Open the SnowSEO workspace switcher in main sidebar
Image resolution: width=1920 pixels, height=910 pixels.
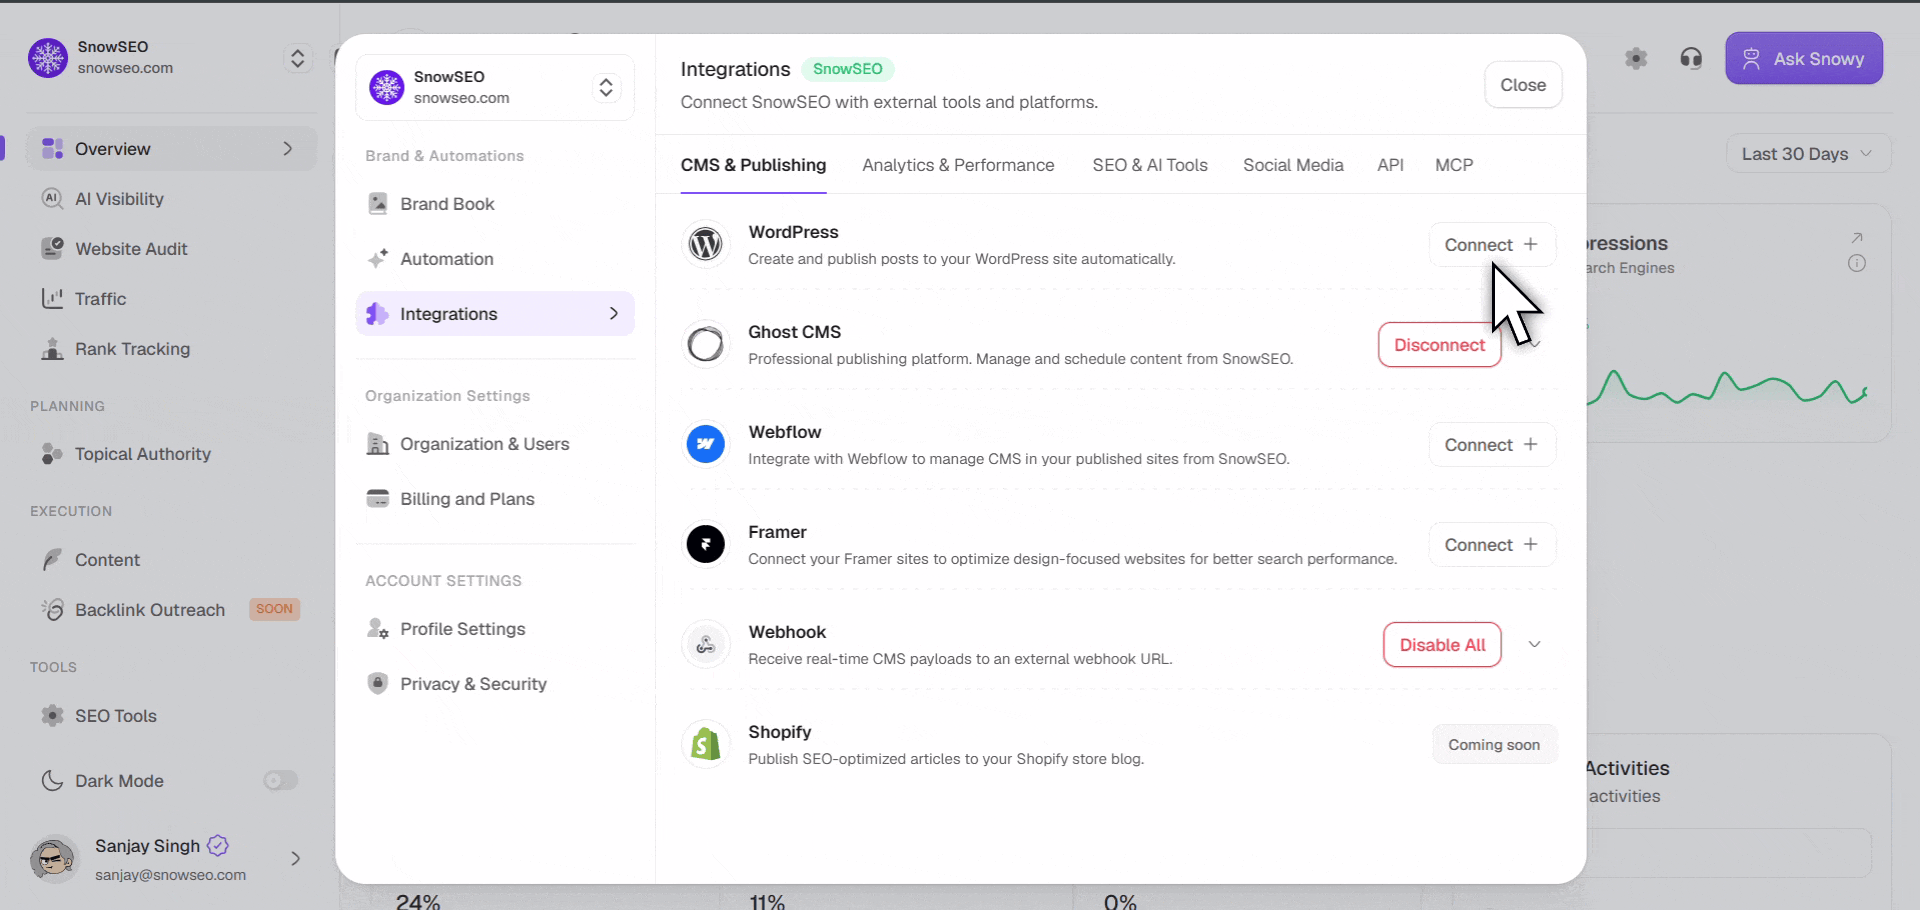(x=297, y=58)
